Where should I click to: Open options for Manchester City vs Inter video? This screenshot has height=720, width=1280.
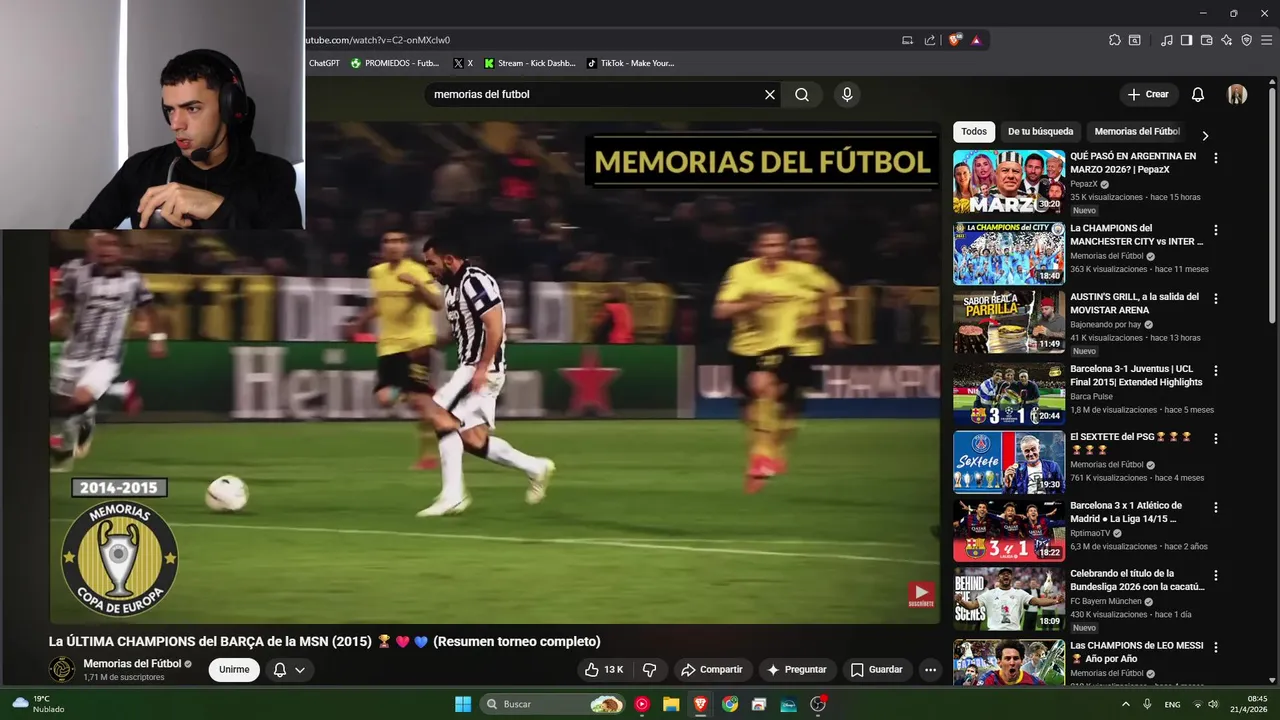click(1216, 230)
